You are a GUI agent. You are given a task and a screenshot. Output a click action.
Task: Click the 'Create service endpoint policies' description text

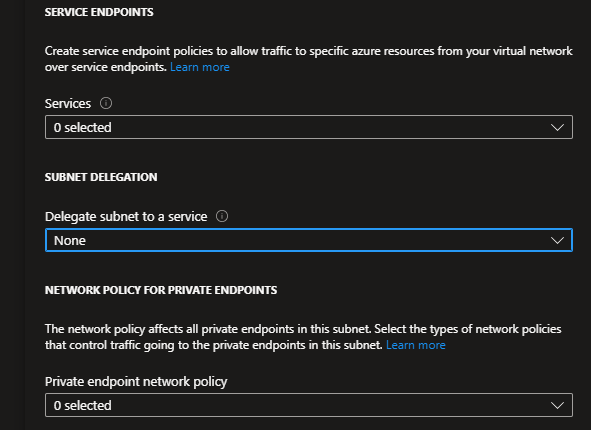point(309,59)
